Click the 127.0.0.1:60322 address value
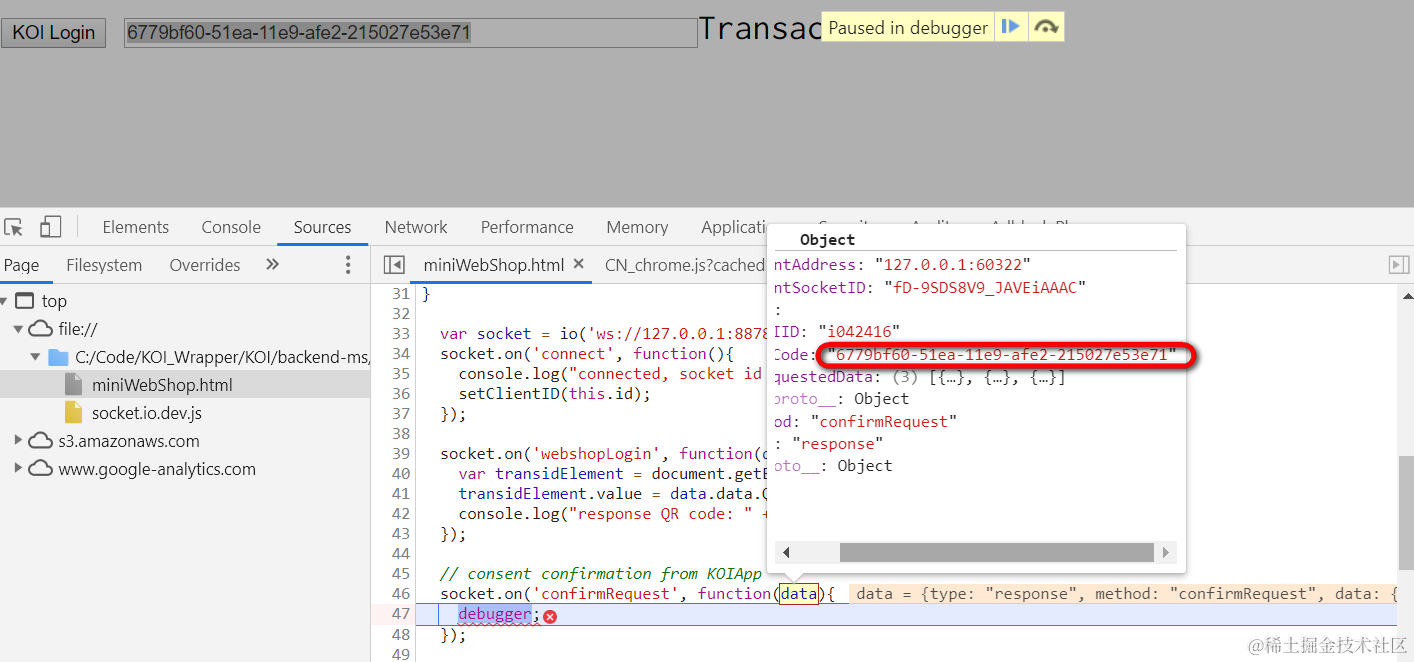Image resolution: width=1414 pixels, height=662 pixels. pyautogui.click(x=952, y=265)
